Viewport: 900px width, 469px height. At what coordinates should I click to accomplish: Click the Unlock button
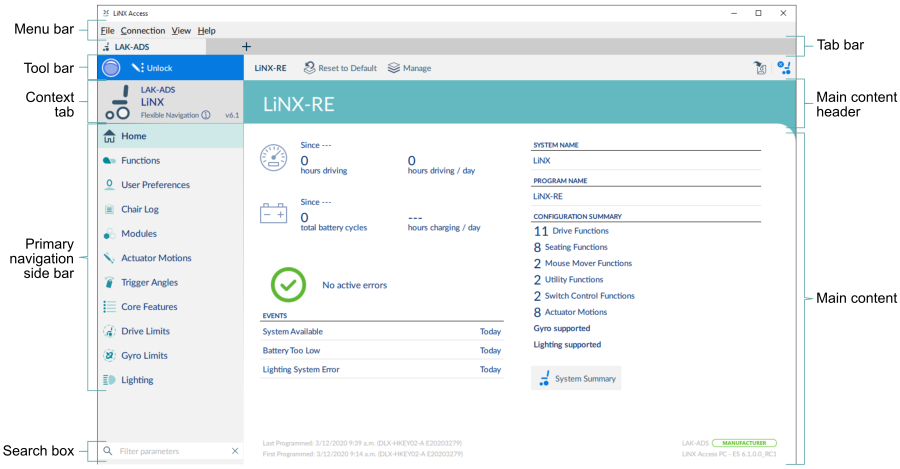point(152,68)
